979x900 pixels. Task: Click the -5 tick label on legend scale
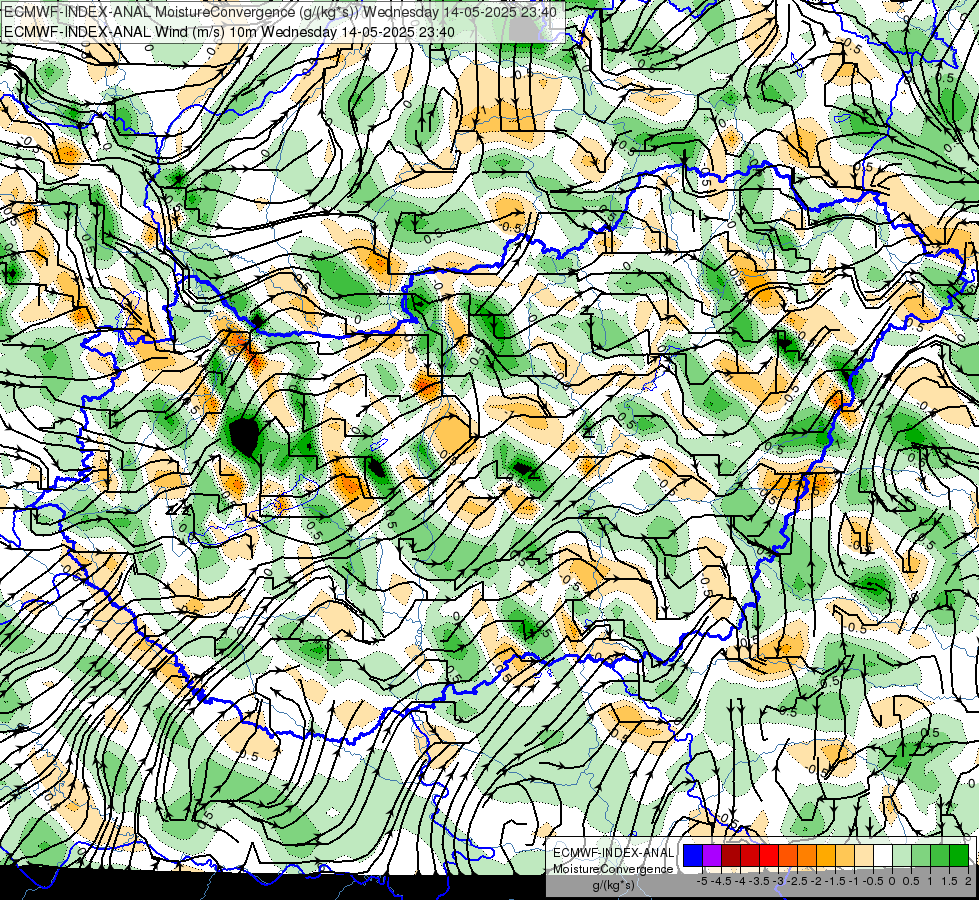click(x=702, y=881)
